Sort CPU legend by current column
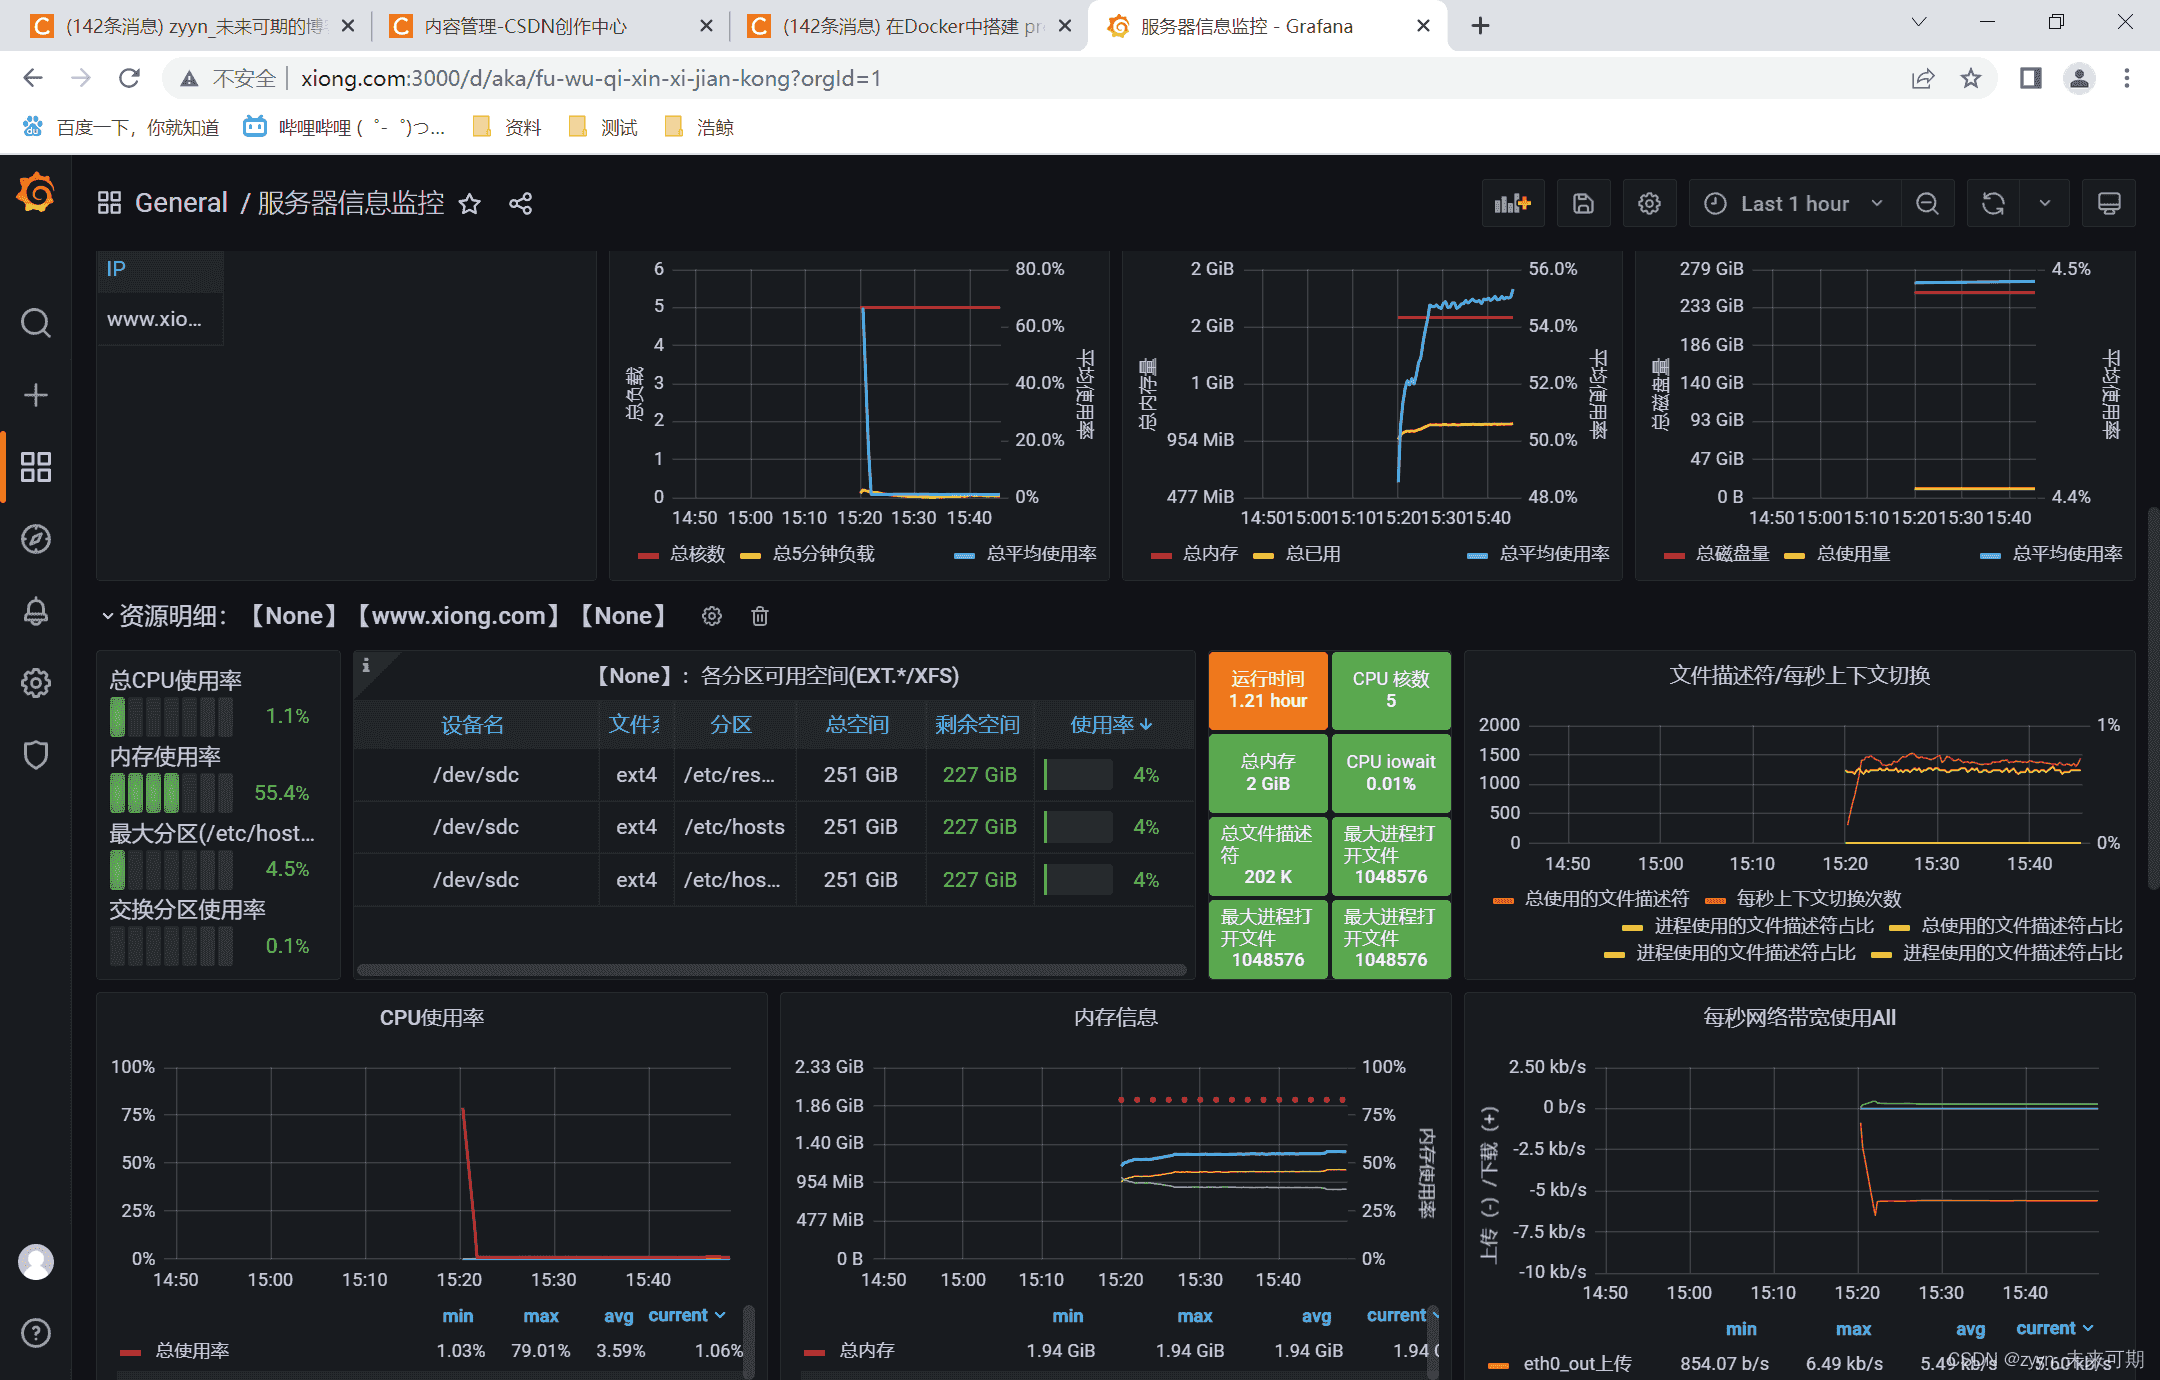 [x=686, y=1315]
